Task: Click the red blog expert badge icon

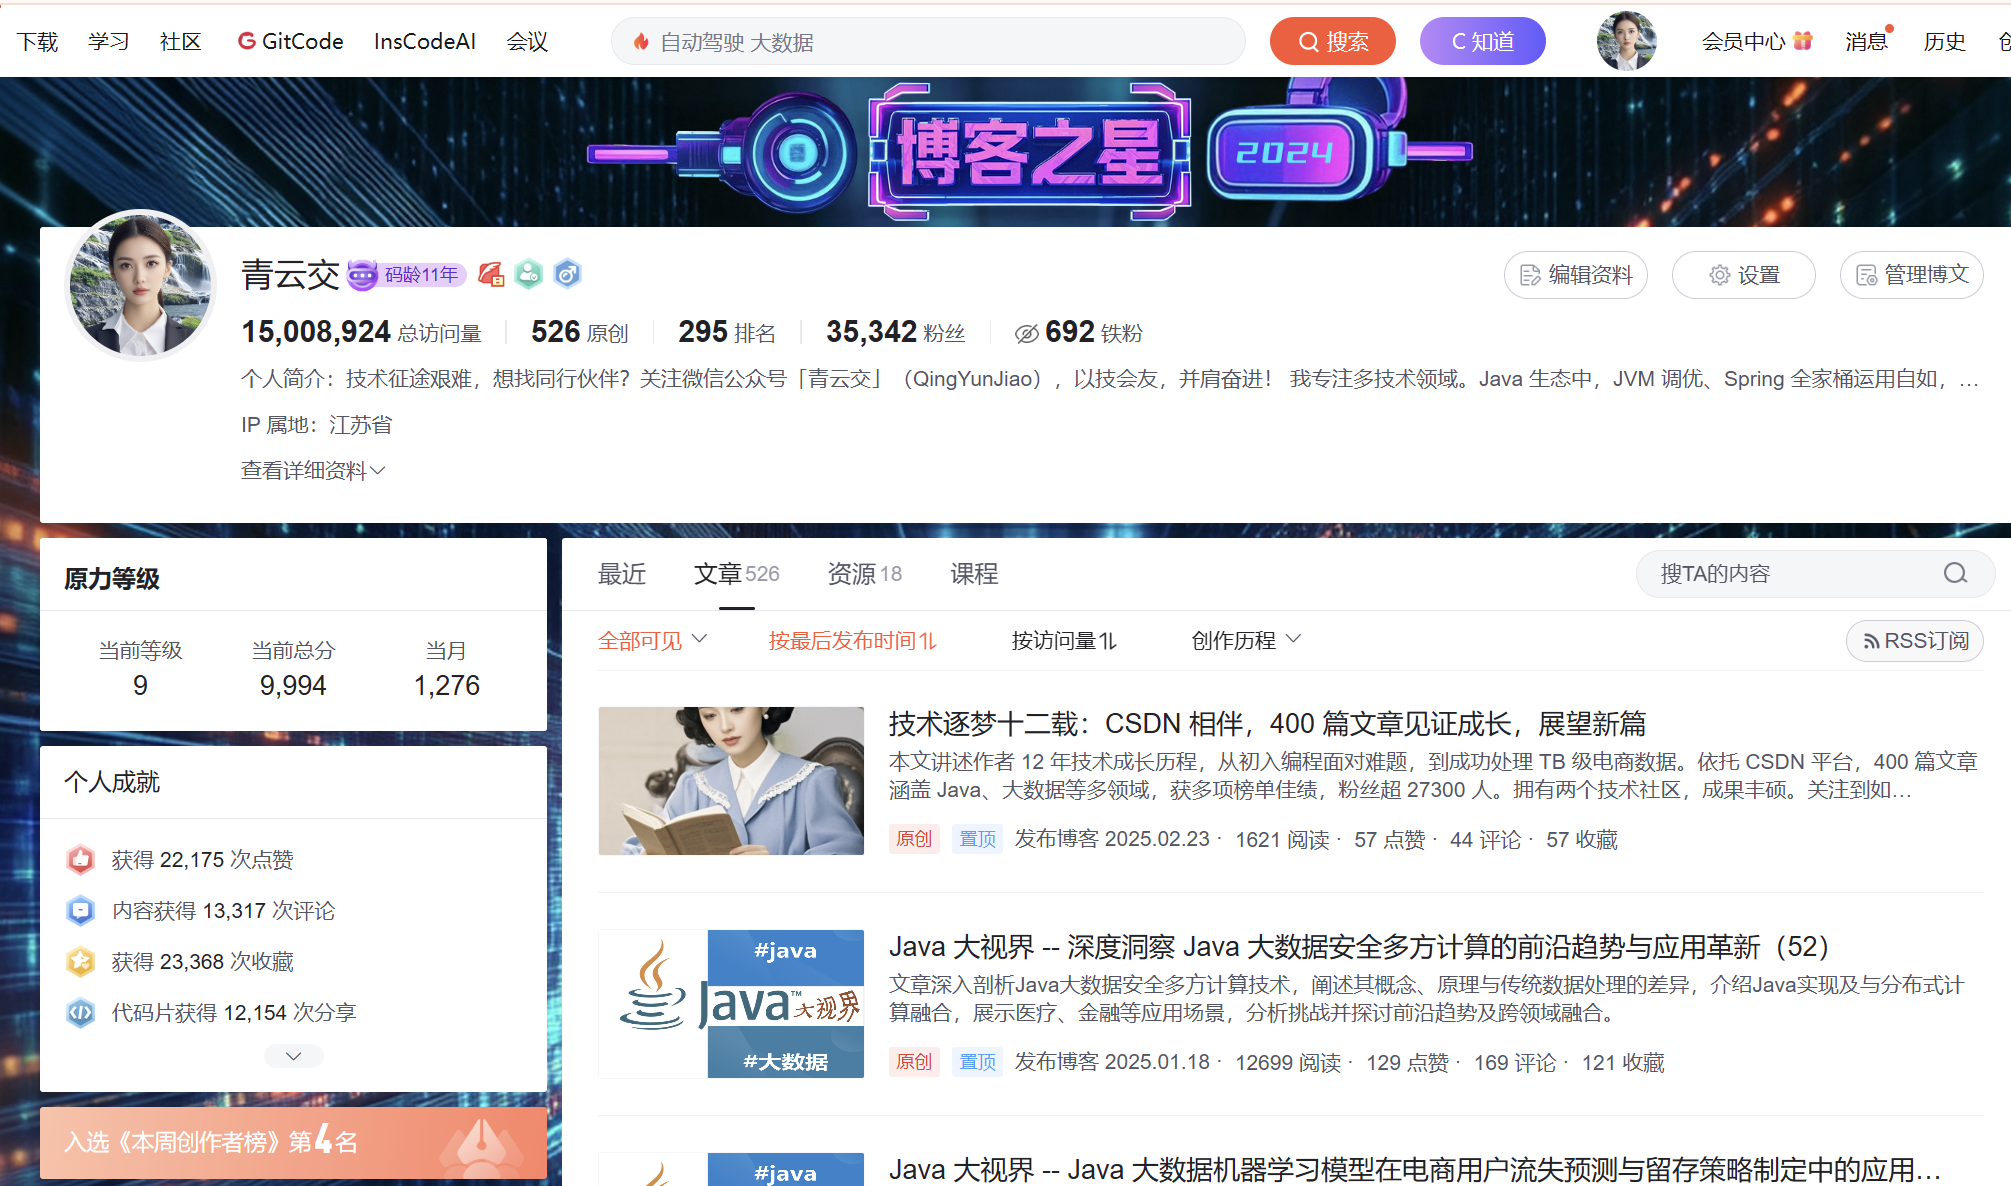Action: point(491,274)
